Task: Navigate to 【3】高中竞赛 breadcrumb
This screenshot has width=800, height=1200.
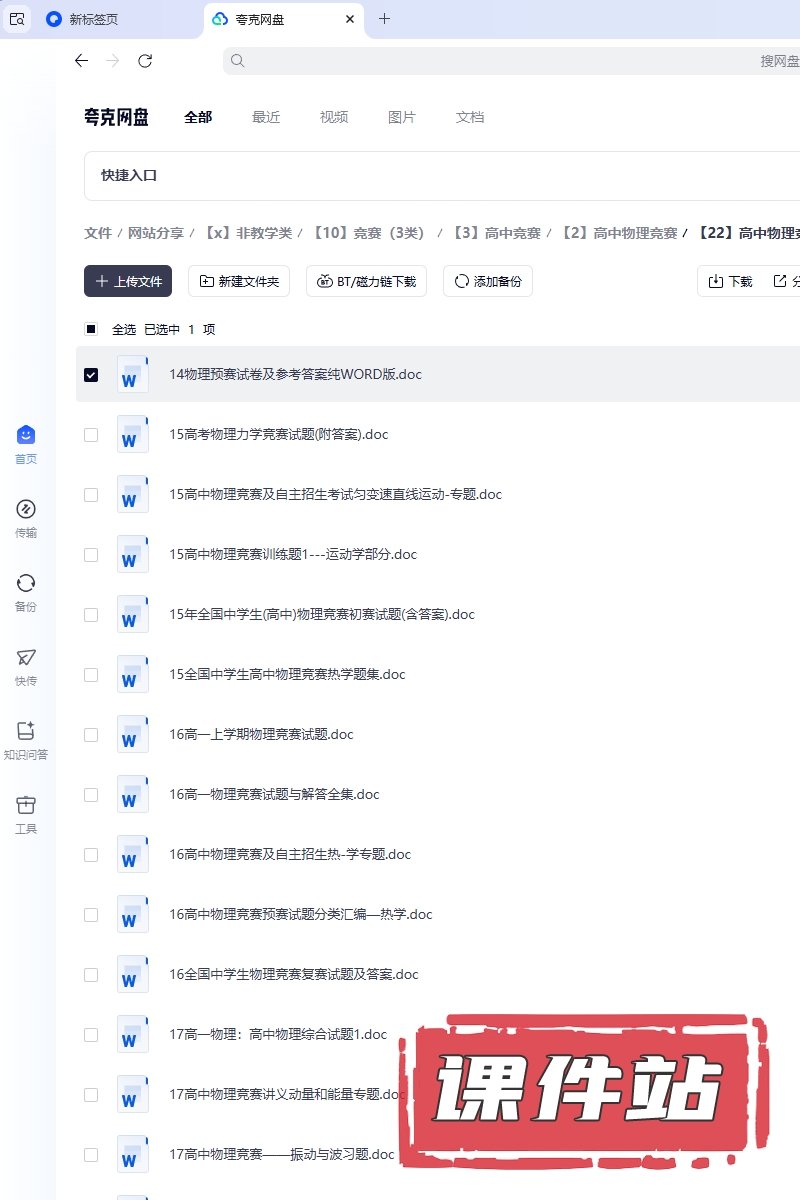Action: pos(496,233)
